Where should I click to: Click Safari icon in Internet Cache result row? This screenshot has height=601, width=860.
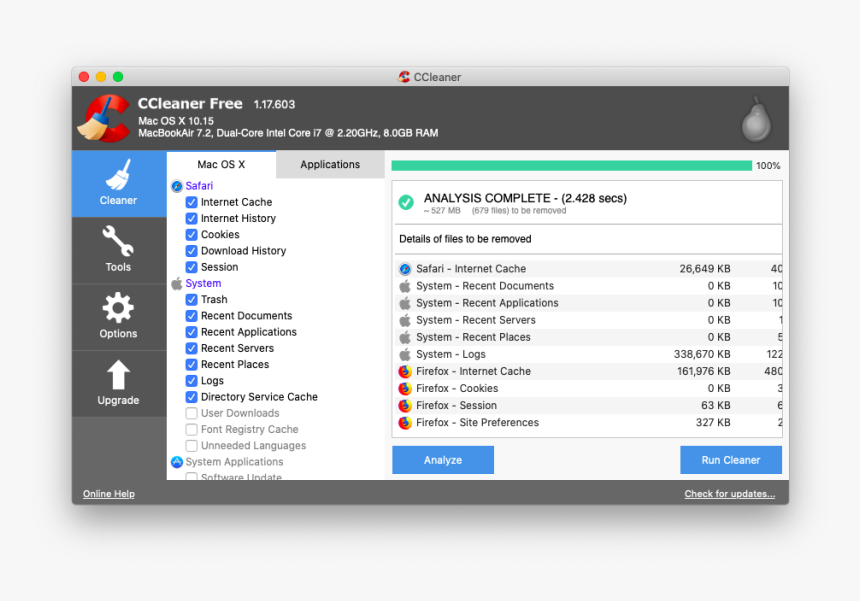pos(405,269)
